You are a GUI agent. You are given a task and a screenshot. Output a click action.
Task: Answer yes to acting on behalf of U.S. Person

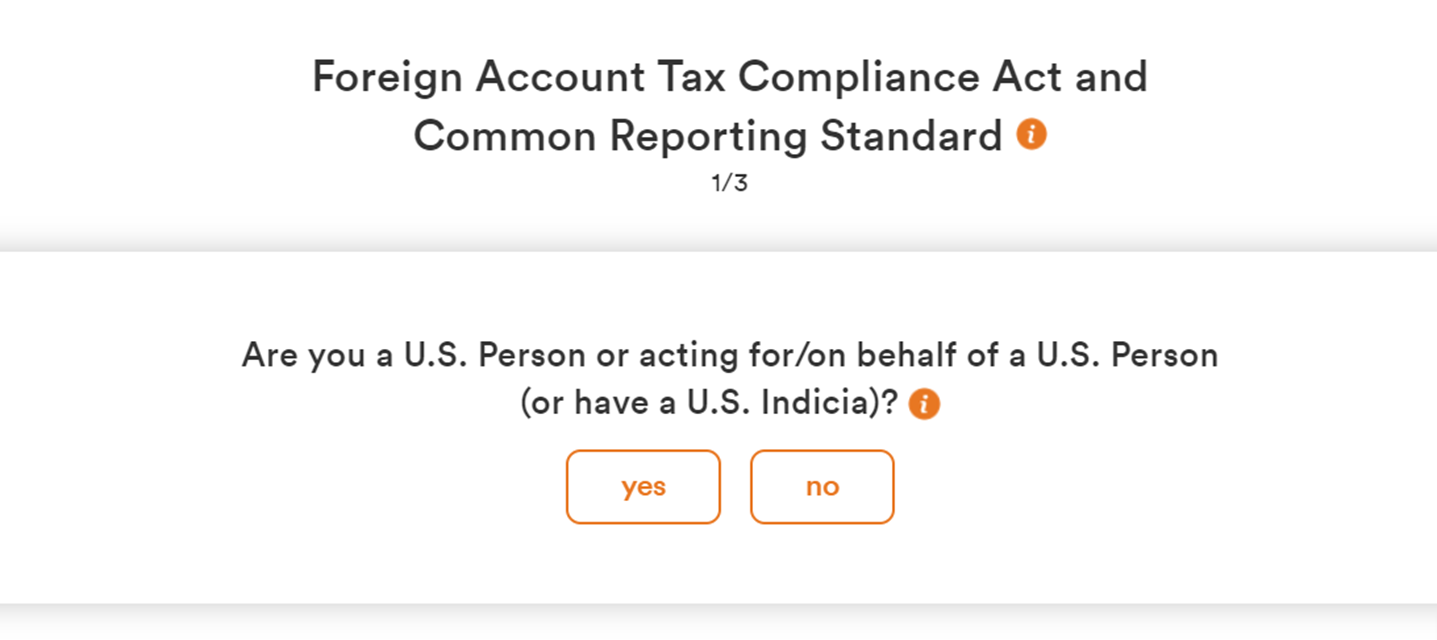click(643, 487)
